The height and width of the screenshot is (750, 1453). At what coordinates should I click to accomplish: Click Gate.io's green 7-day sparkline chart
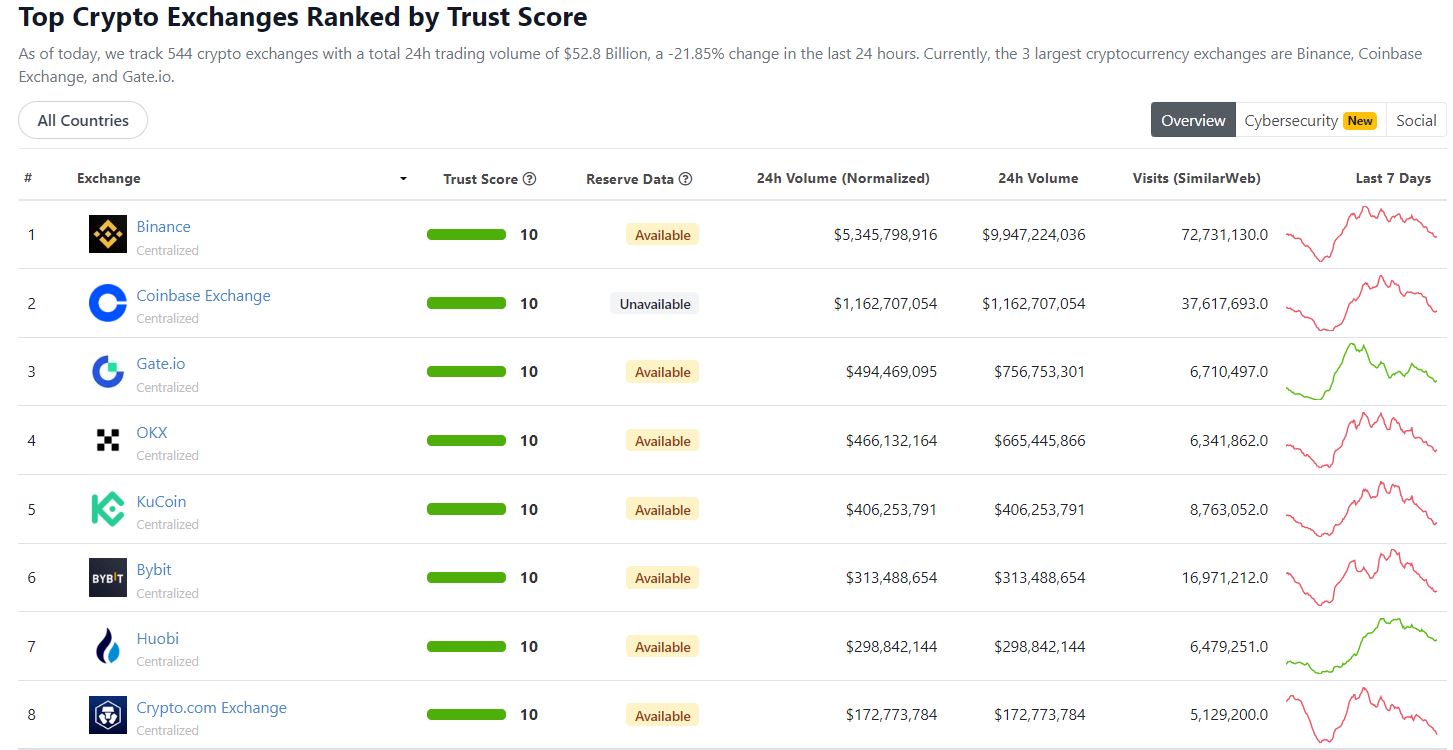[1361, 372]
